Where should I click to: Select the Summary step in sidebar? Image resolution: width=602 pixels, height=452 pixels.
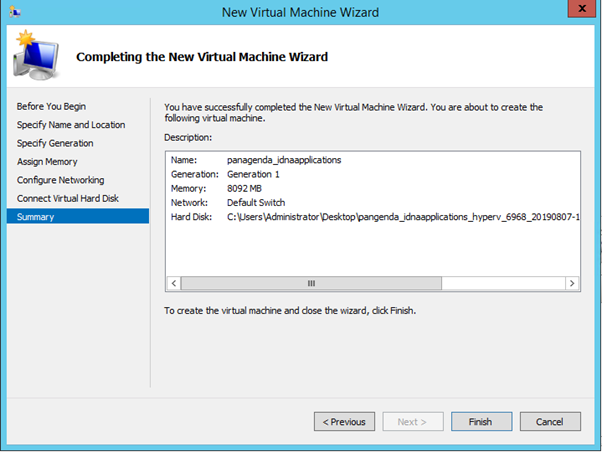click(36, 217)
